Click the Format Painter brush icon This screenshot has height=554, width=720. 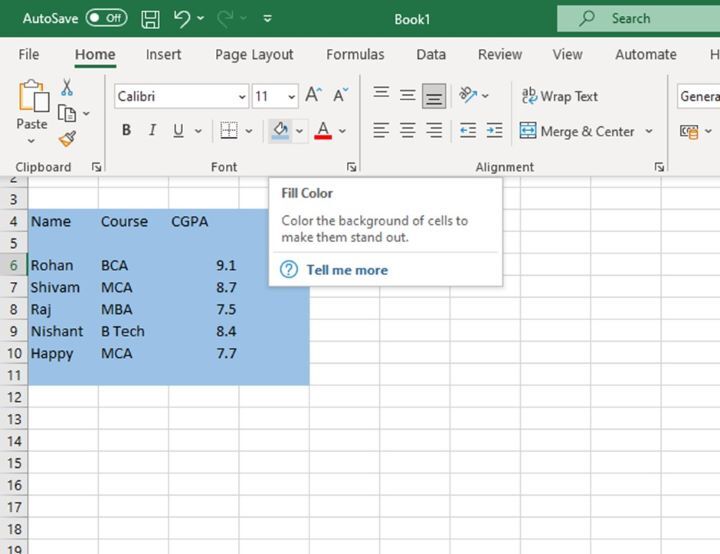pos(67,139)
